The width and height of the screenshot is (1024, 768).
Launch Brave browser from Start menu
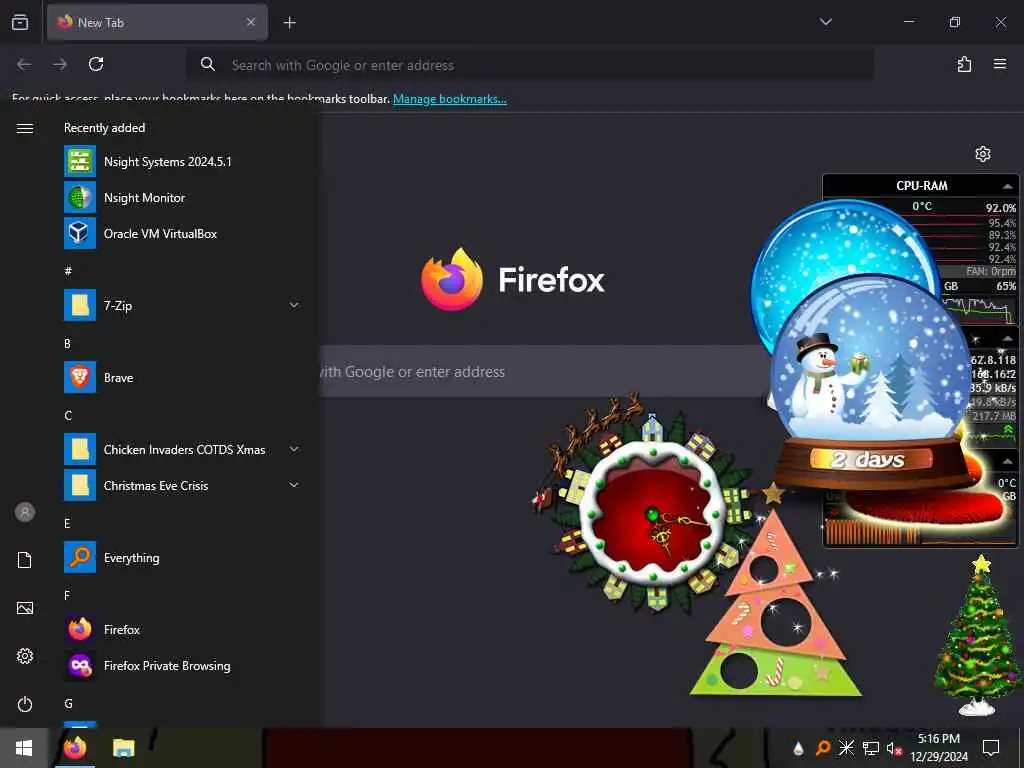click(180, 377)
